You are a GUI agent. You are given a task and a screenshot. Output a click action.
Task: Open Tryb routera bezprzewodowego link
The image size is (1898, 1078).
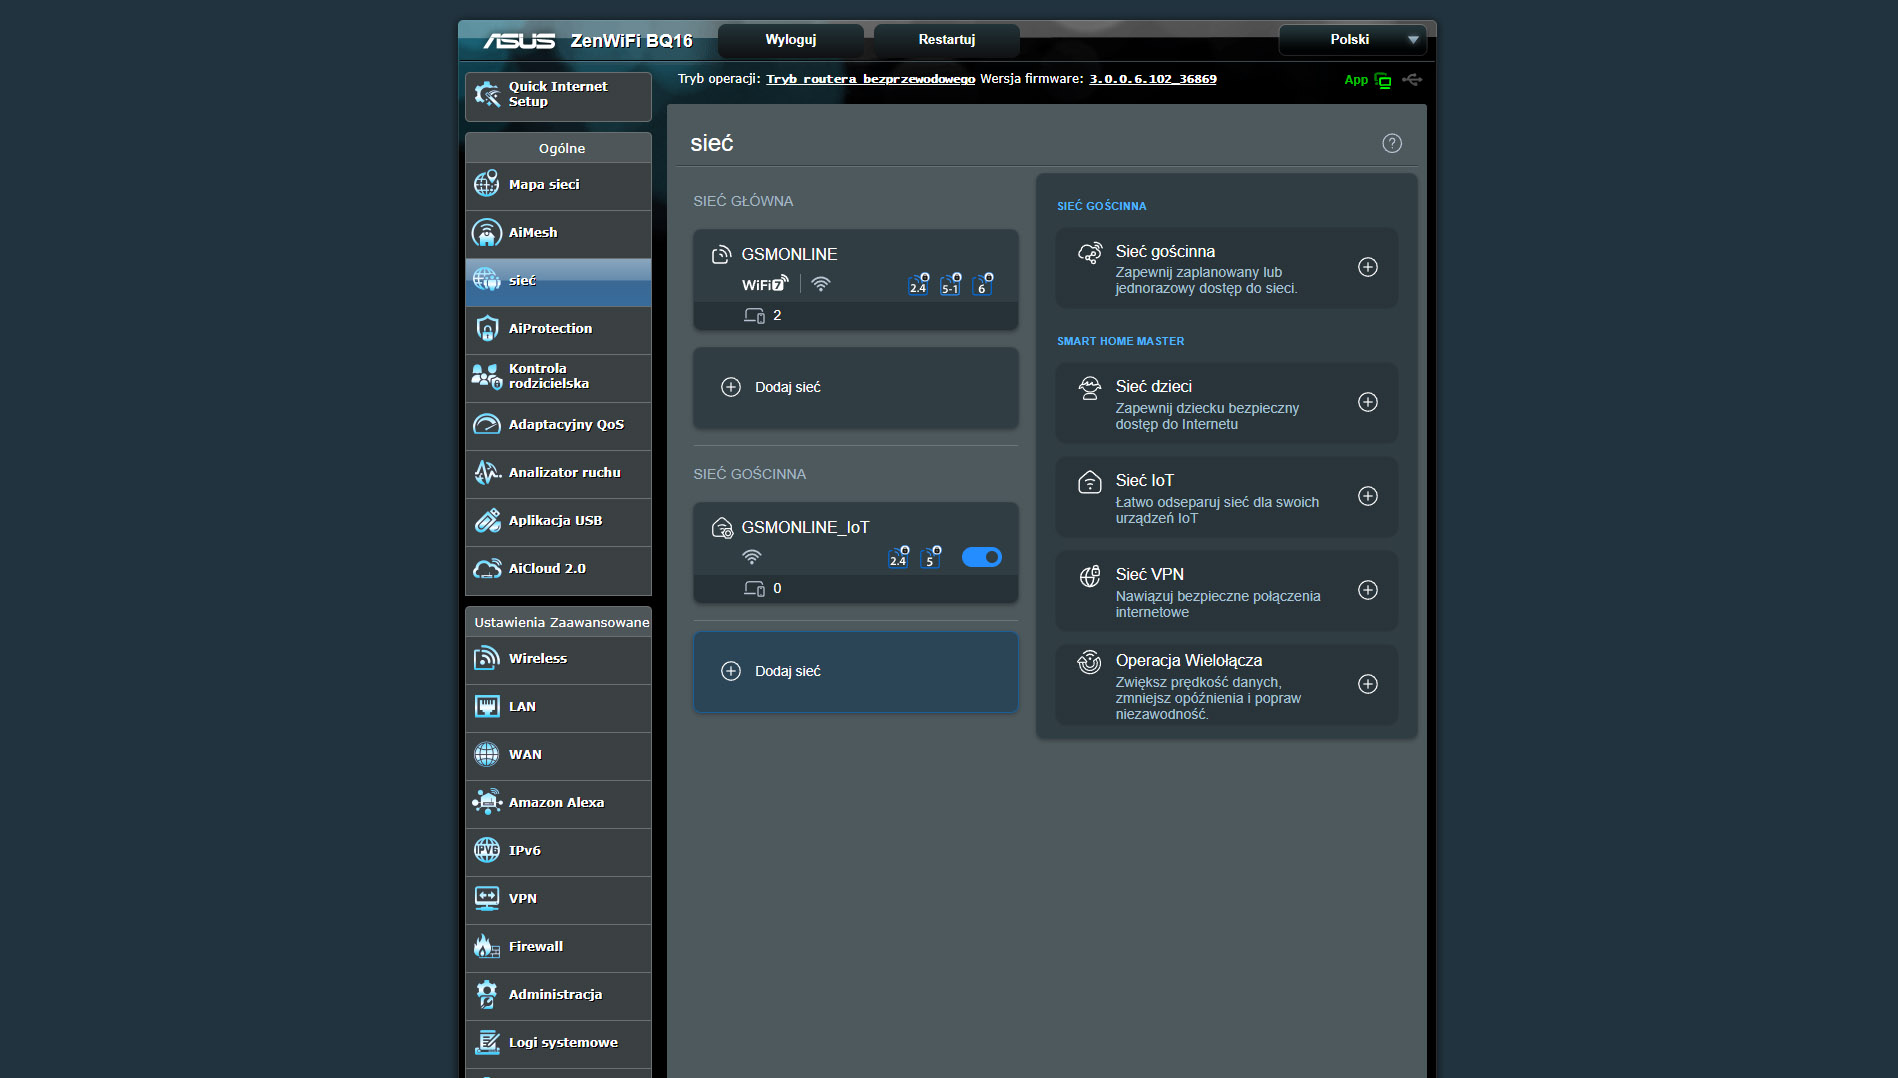870,79
